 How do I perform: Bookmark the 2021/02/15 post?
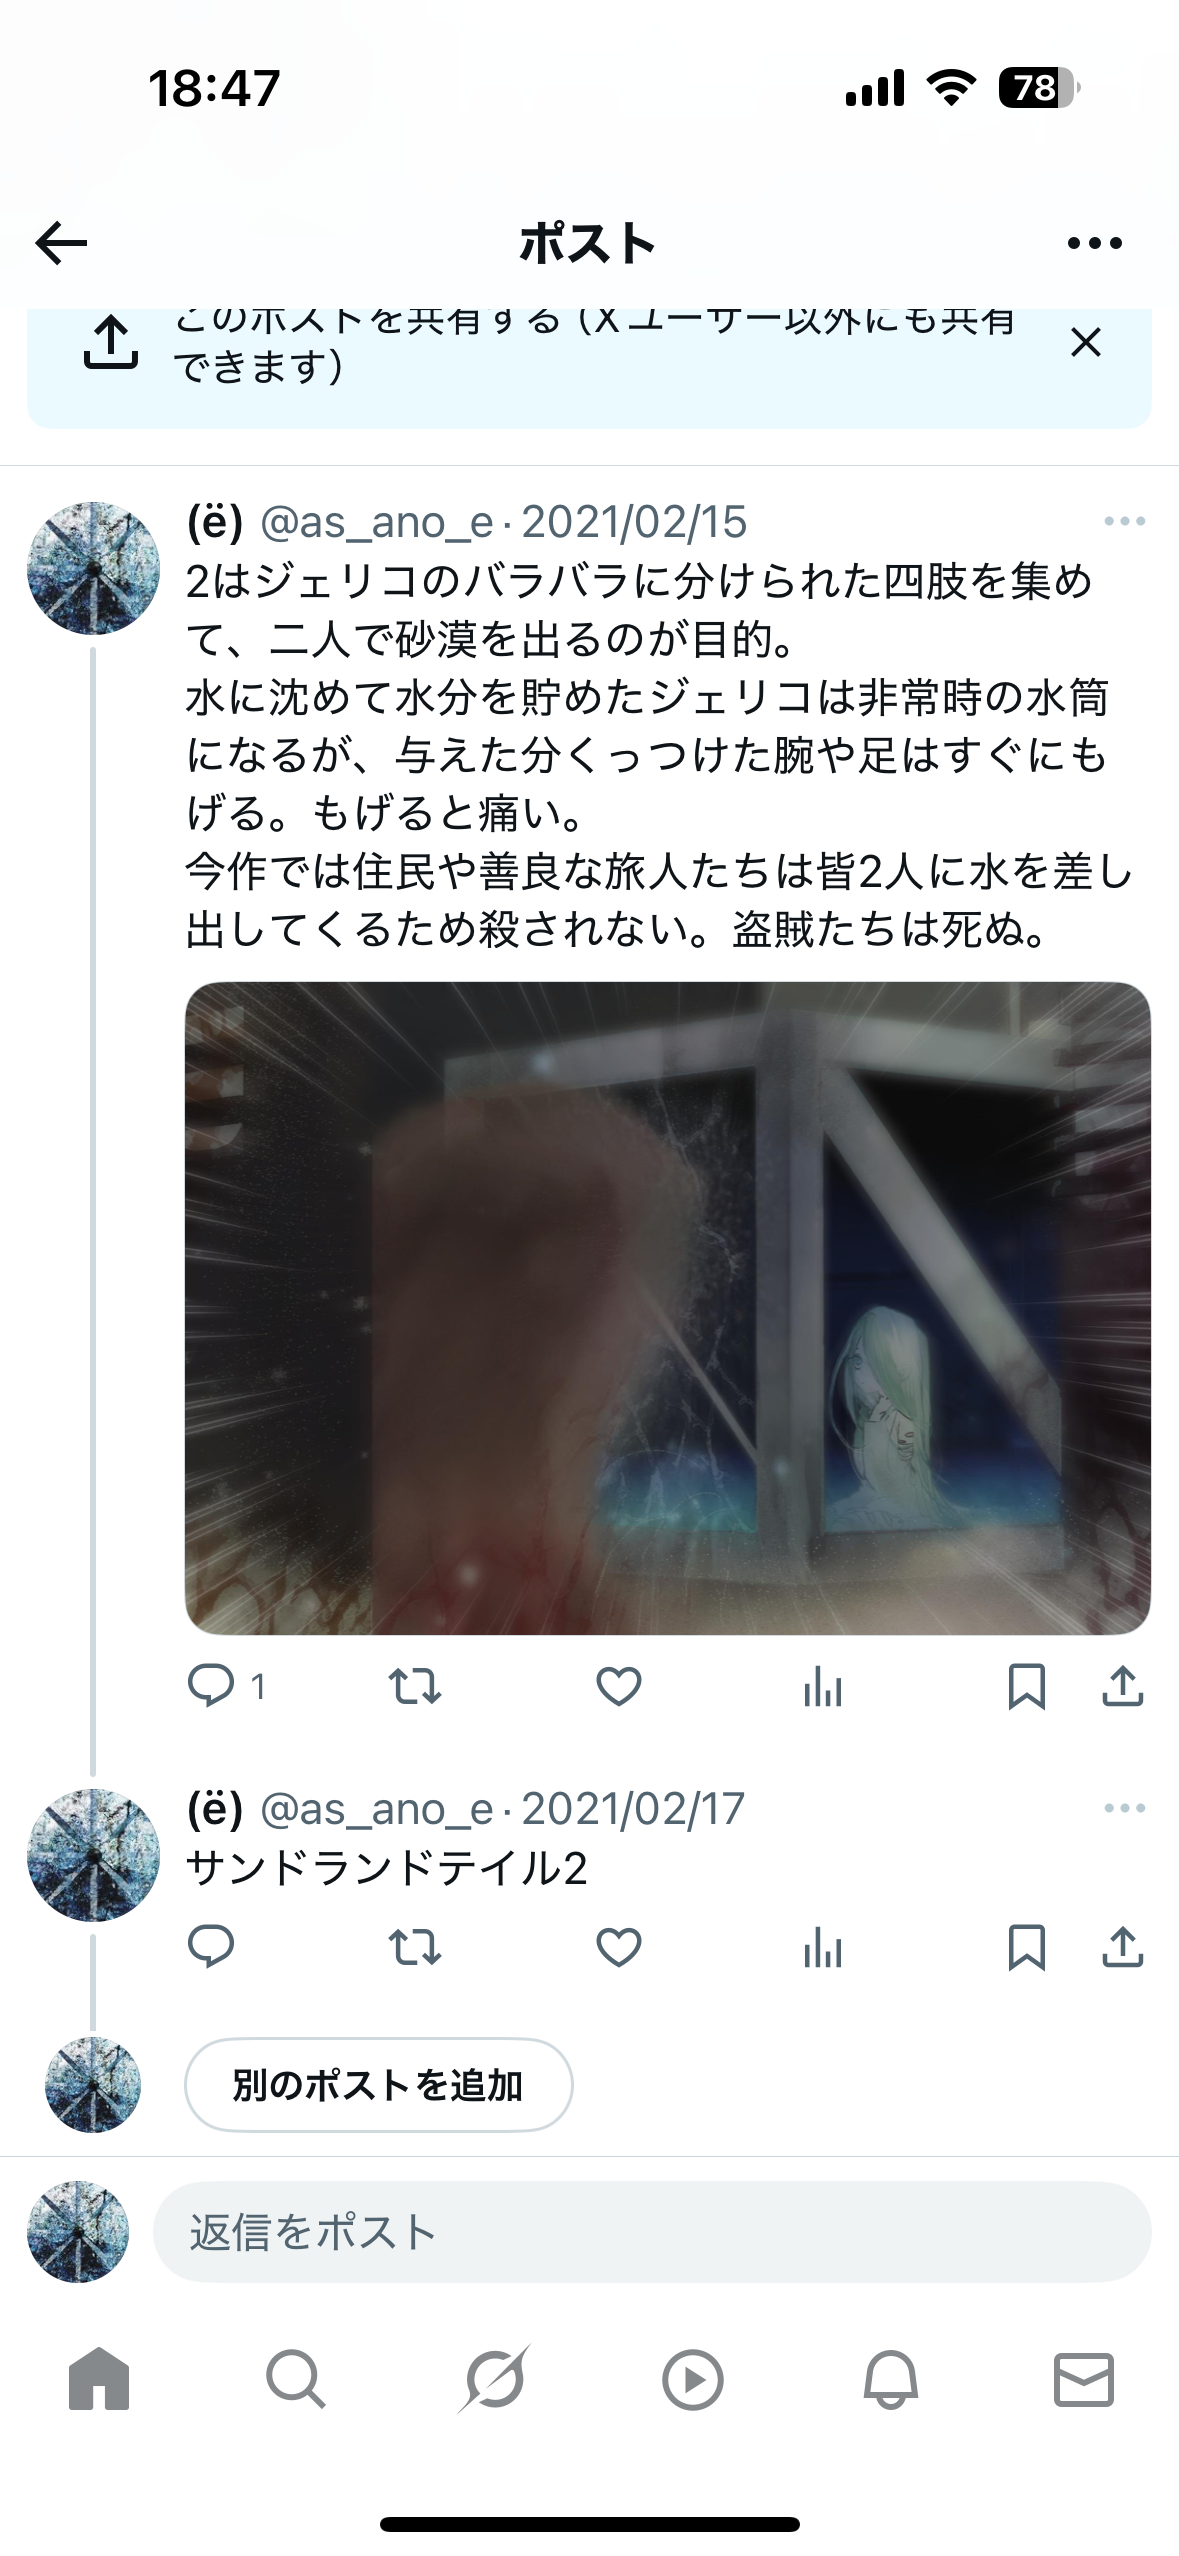pos(1026,1686)
